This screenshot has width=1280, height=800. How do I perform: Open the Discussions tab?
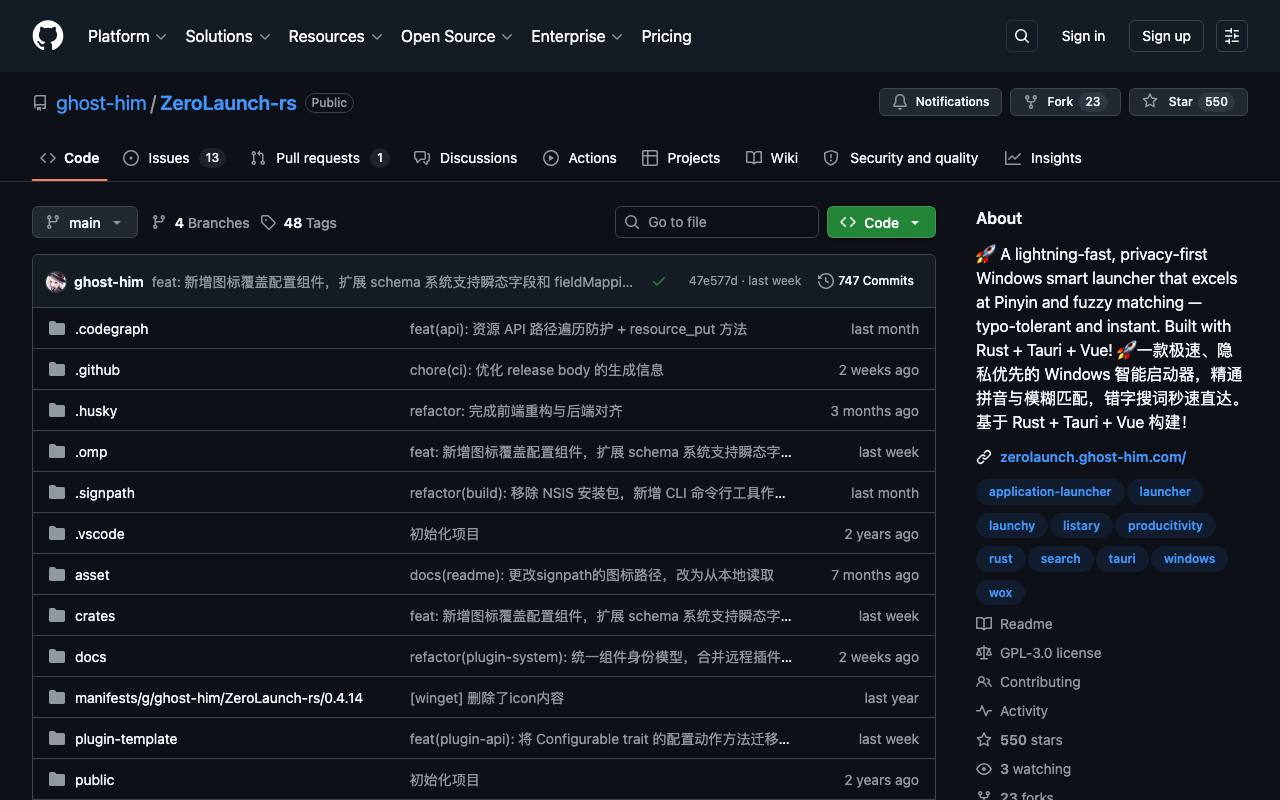[x=465, y=158]
